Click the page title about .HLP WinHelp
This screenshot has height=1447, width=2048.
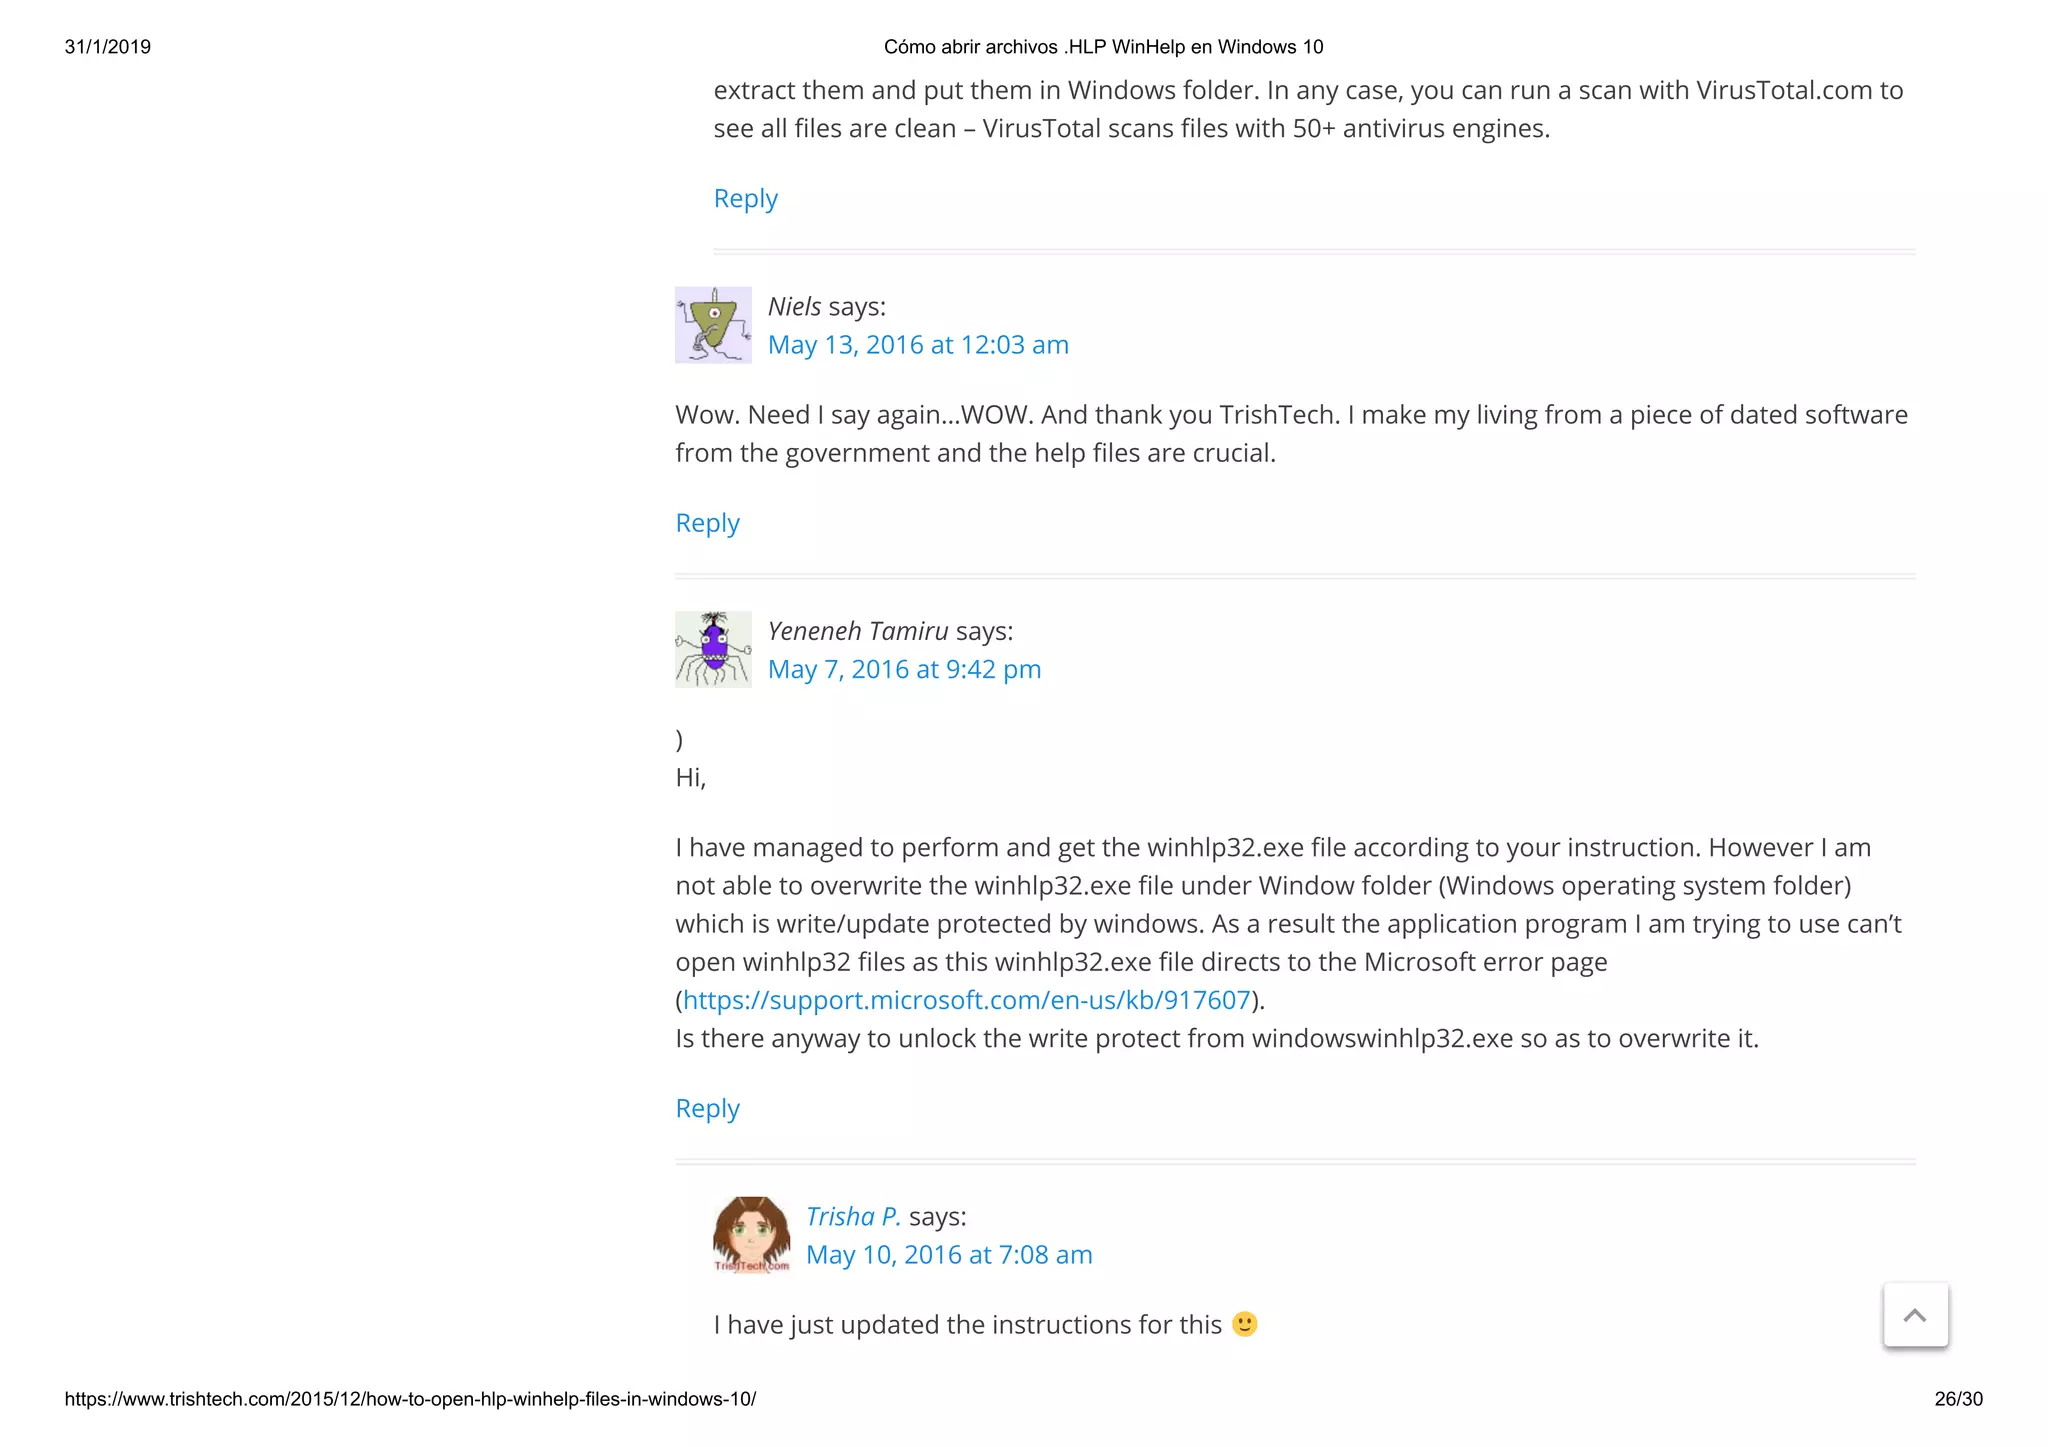pos(1103,47)
